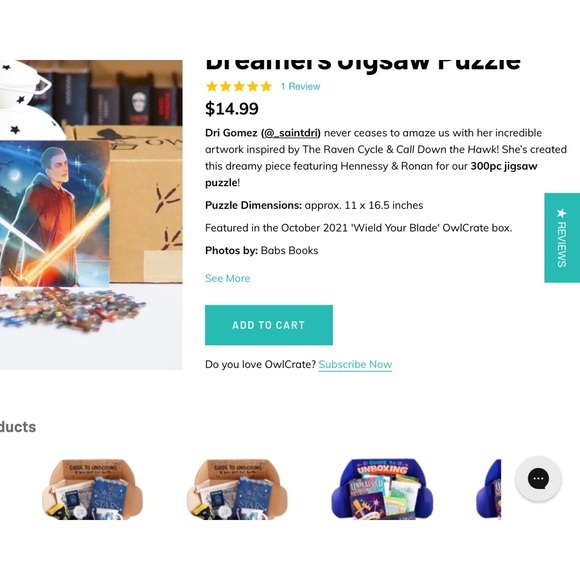This screenshot has height=580, width=580.
Task: Click the scattered puzzle pieces in photo
Action: pyautogui.click(x=72, y=309)
